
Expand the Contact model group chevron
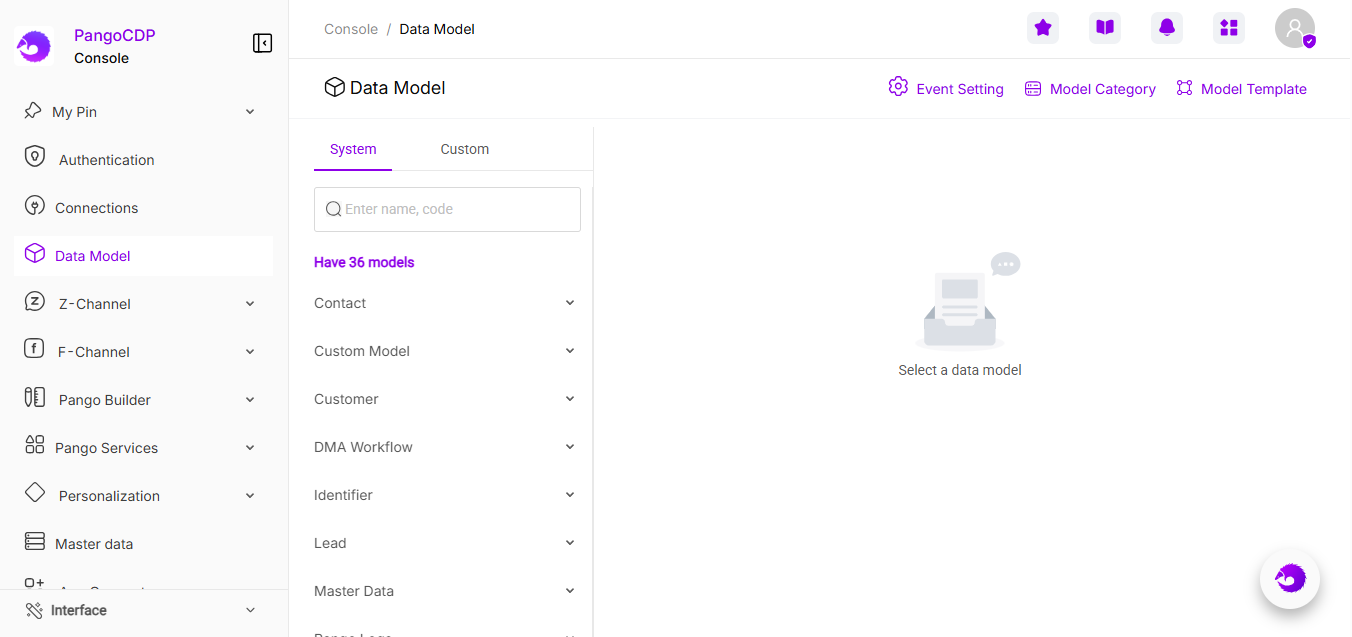tap(570, 303)
